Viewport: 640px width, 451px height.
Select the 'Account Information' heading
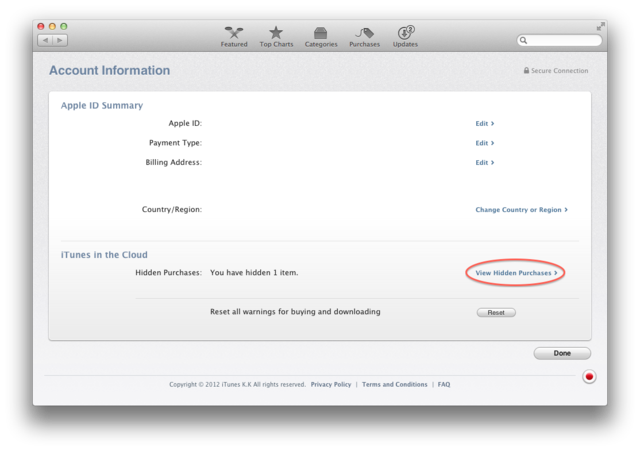tap(109, 70)
